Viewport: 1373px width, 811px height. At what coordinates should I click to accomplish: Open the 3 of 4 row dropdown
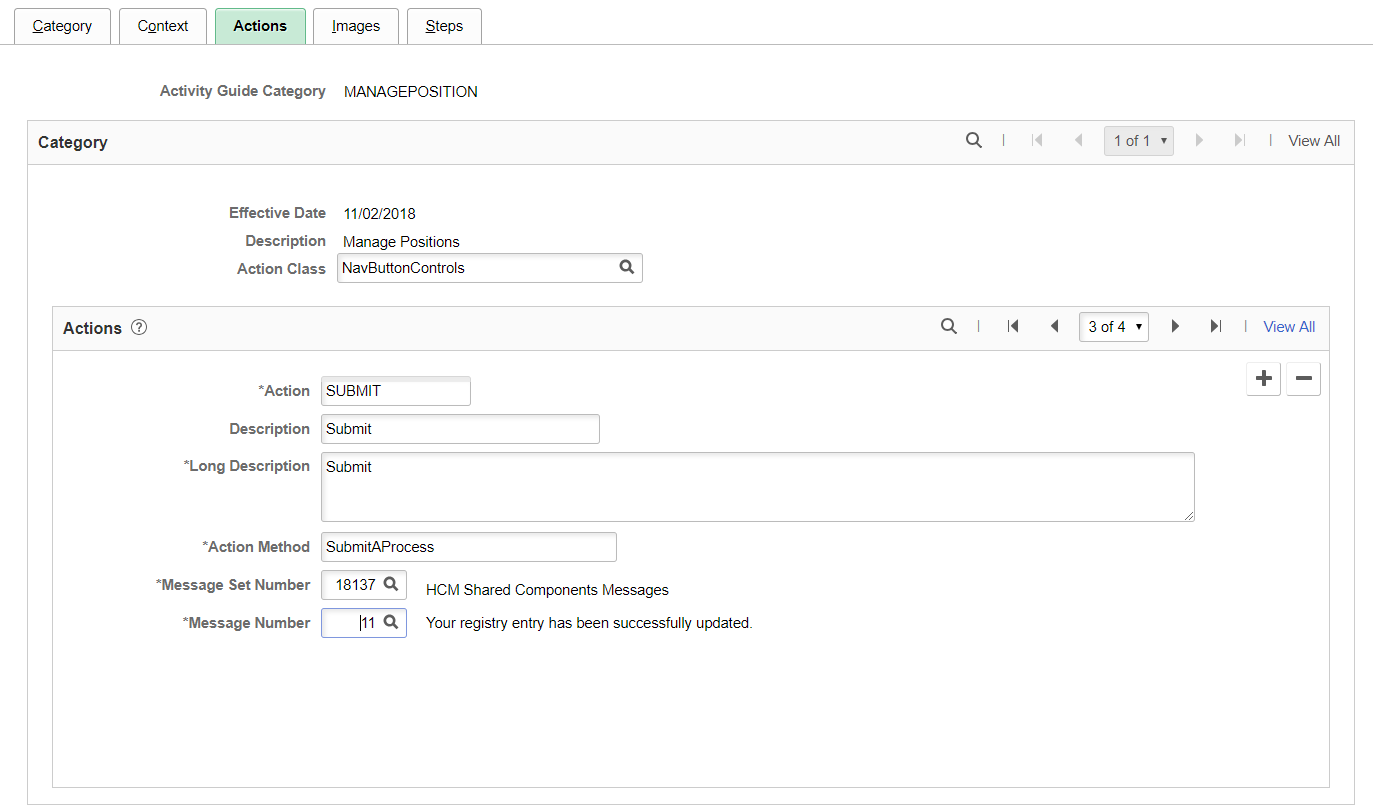tap(1114, 327)
